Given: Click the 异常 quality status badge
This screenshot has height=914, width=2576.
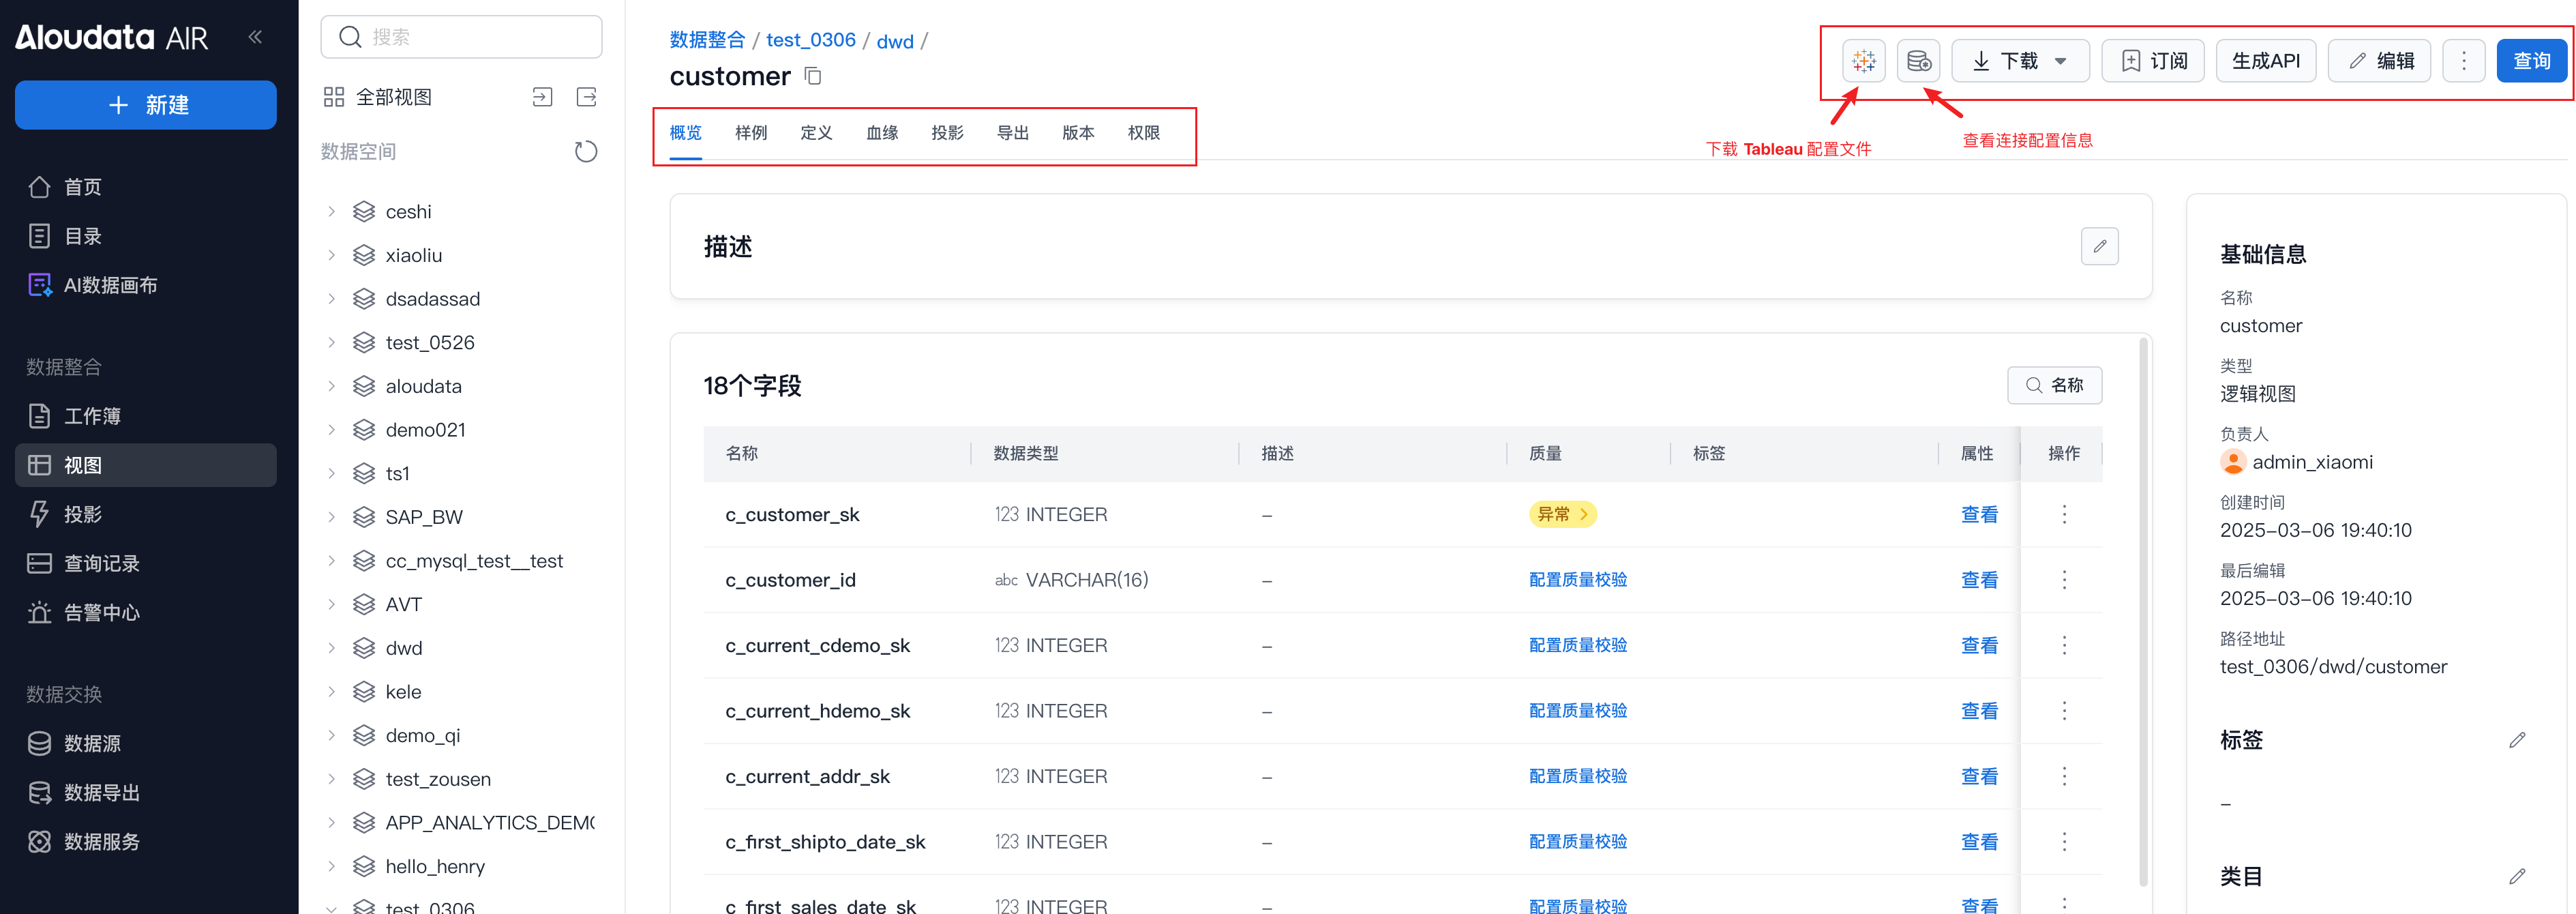Looking at the screenshot, I should (x=1561, y=514).
